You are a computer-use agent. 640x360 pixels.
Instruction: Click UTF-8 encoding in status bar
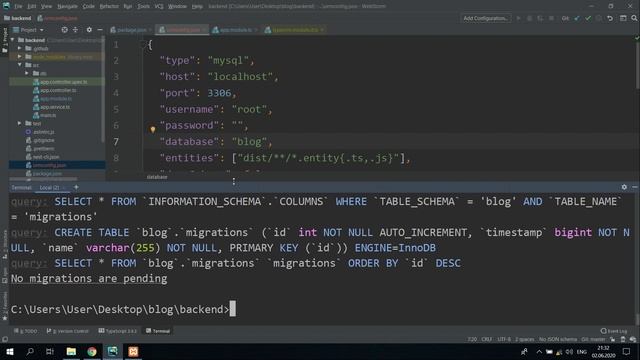click(504, 339)
